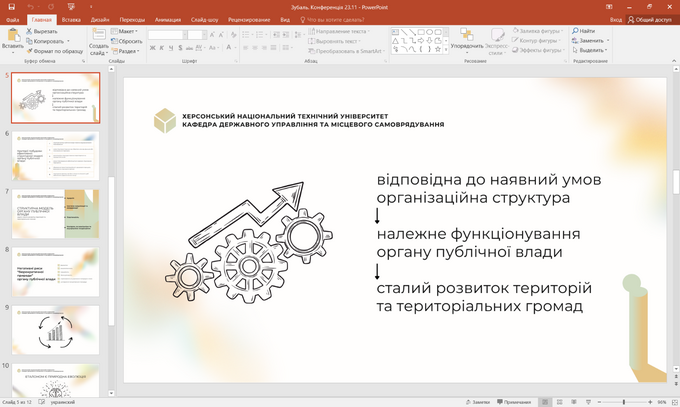Click the Paste (Вставить) clipboard icon
Image resolution: width=680 pixels, height=407 pixels.
pyautogui.click(x=13, y=34)
